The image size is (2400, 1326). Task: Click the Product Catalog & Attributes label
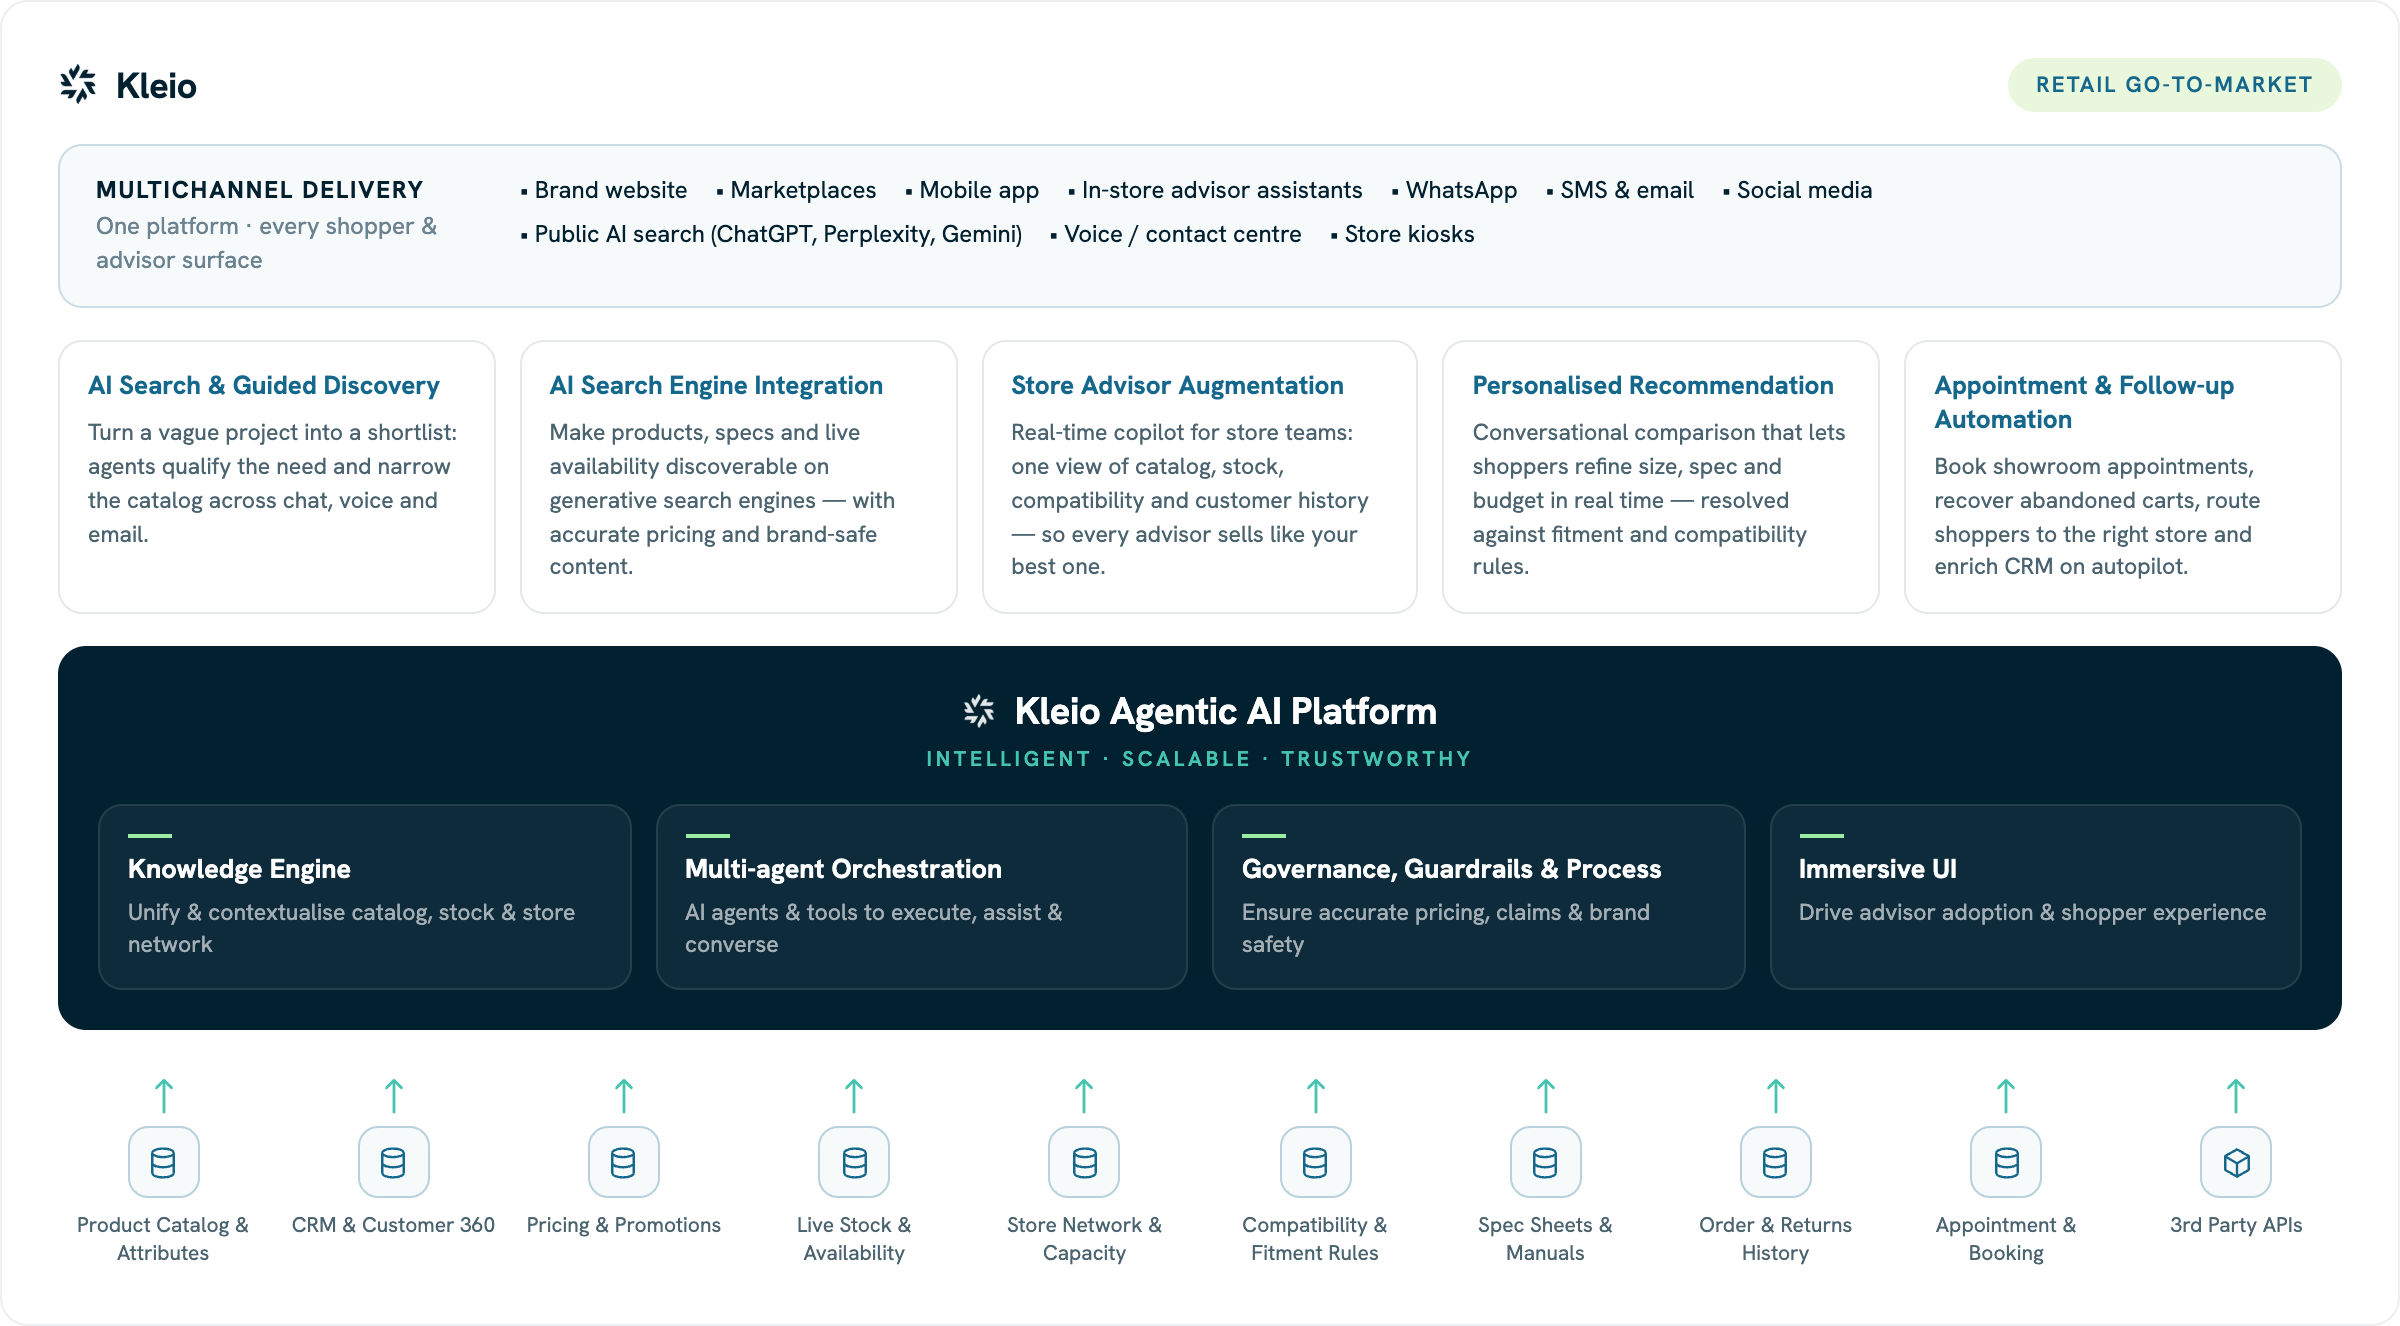pyautogui.click(x=163, y=1239)
